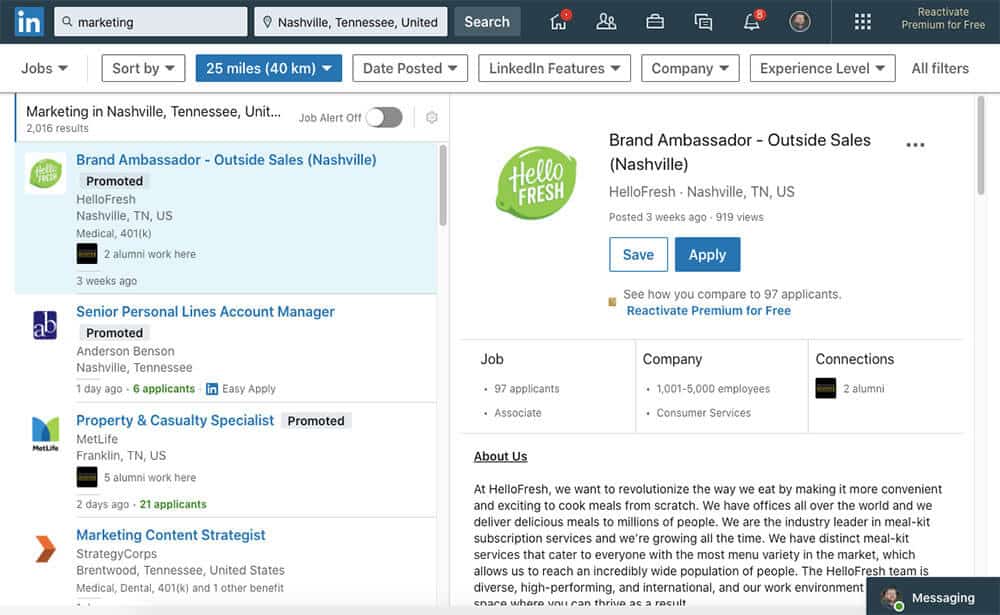Open the profile avatar menu
1000x615 pixels.
(x=799, y=22)
